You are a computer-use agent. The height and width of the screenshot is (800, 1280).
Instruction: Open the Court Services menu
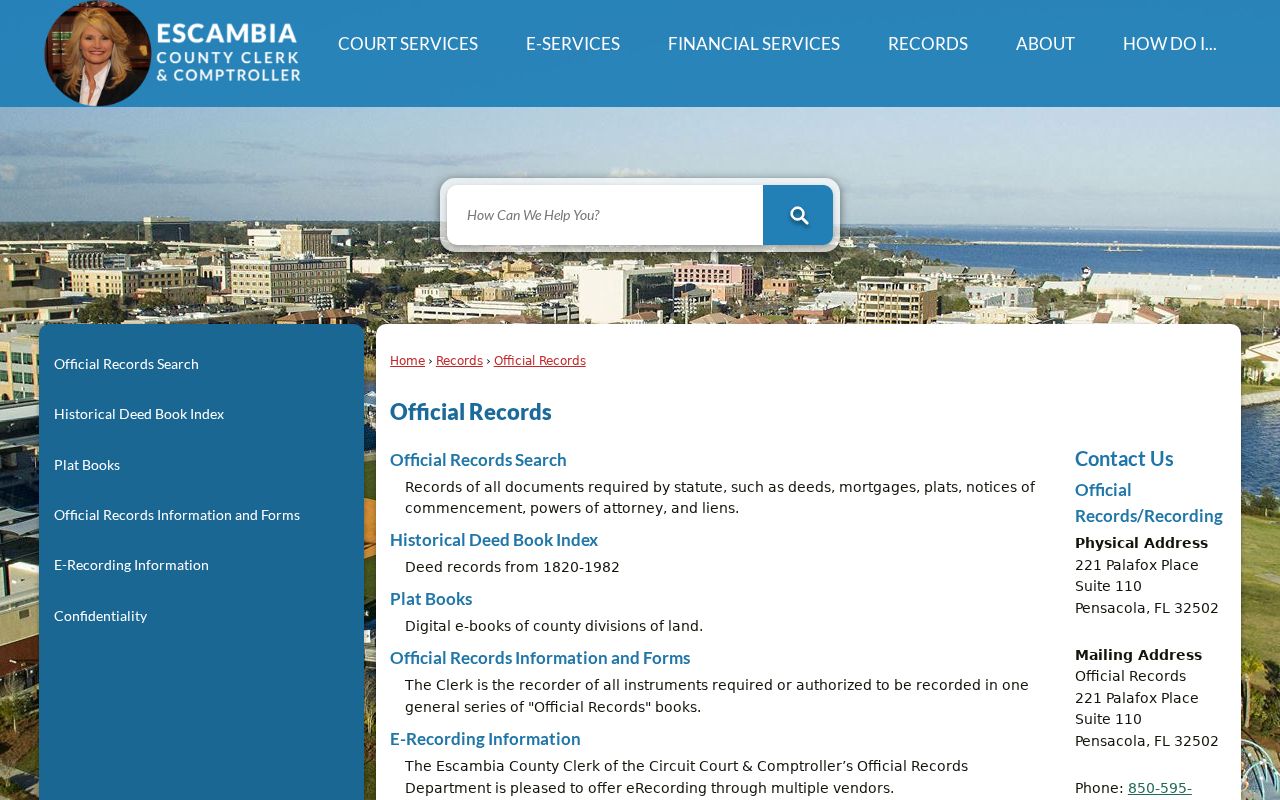point(408,44)
